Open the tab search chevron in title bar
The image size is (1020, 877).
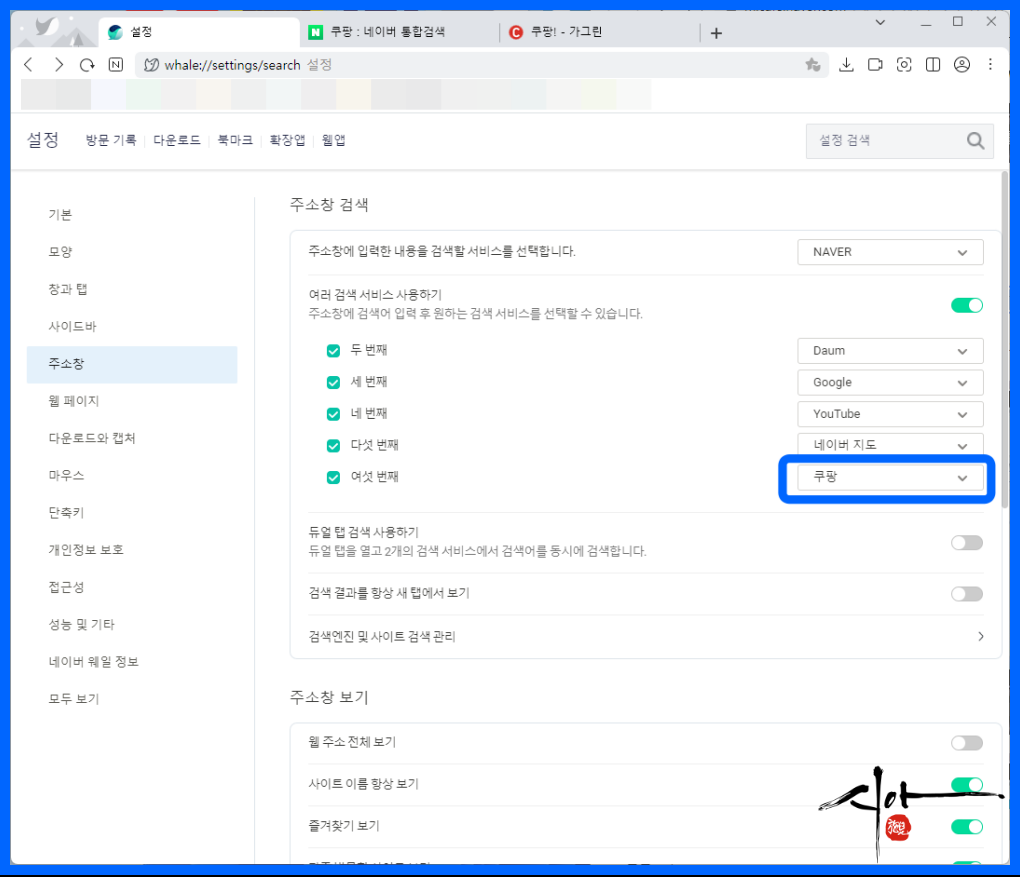880,22
